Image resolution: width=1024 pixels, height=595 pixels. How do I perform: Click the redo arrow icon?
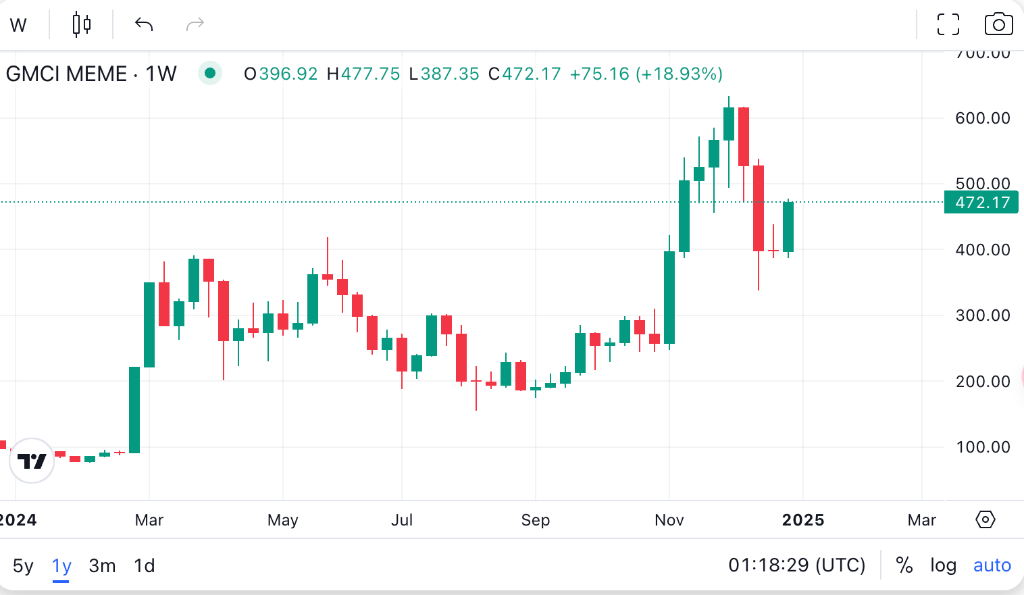point(195,24)
